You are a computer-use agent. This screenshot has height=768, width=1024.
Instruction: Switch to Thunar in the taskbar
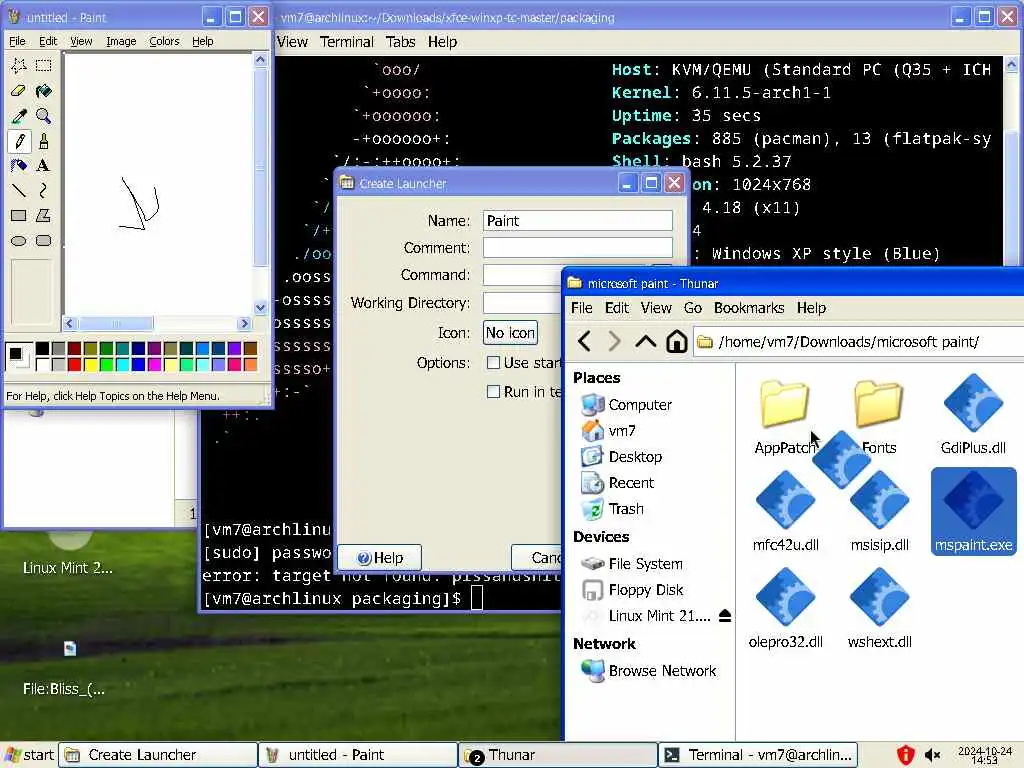click(557, 755)
